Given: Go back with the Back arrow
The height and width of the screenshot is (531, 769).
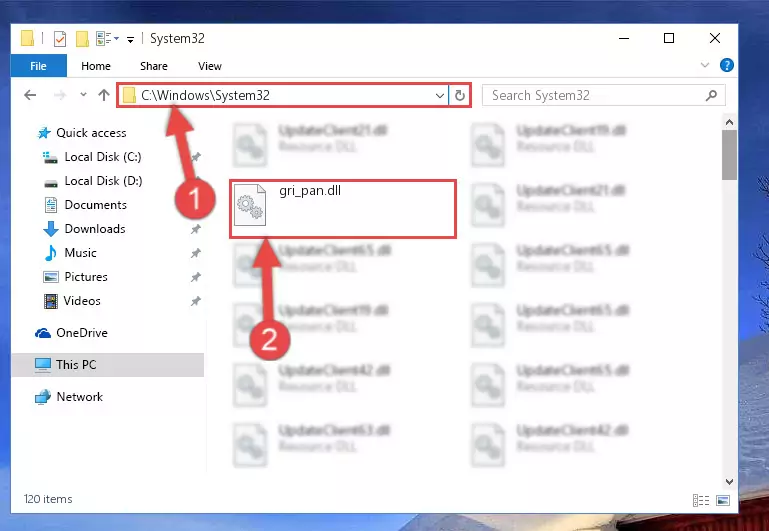Looking at the screenshot, I should [30, 95].
